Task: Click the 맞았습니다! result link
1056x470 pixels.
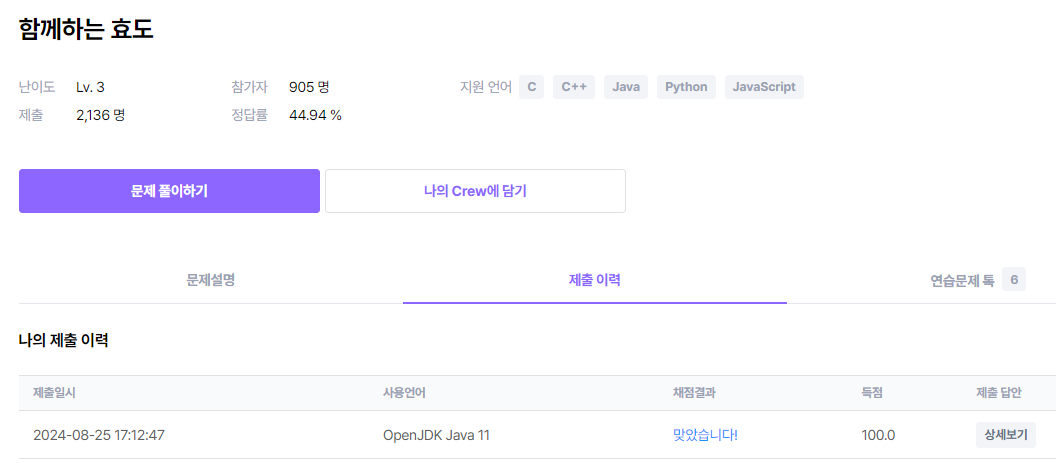Action: point(705,435)
